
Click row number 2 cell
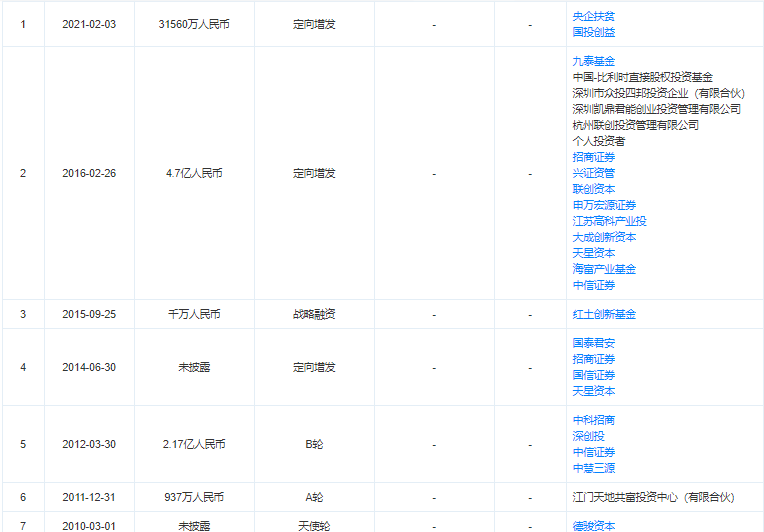[23, 173]
